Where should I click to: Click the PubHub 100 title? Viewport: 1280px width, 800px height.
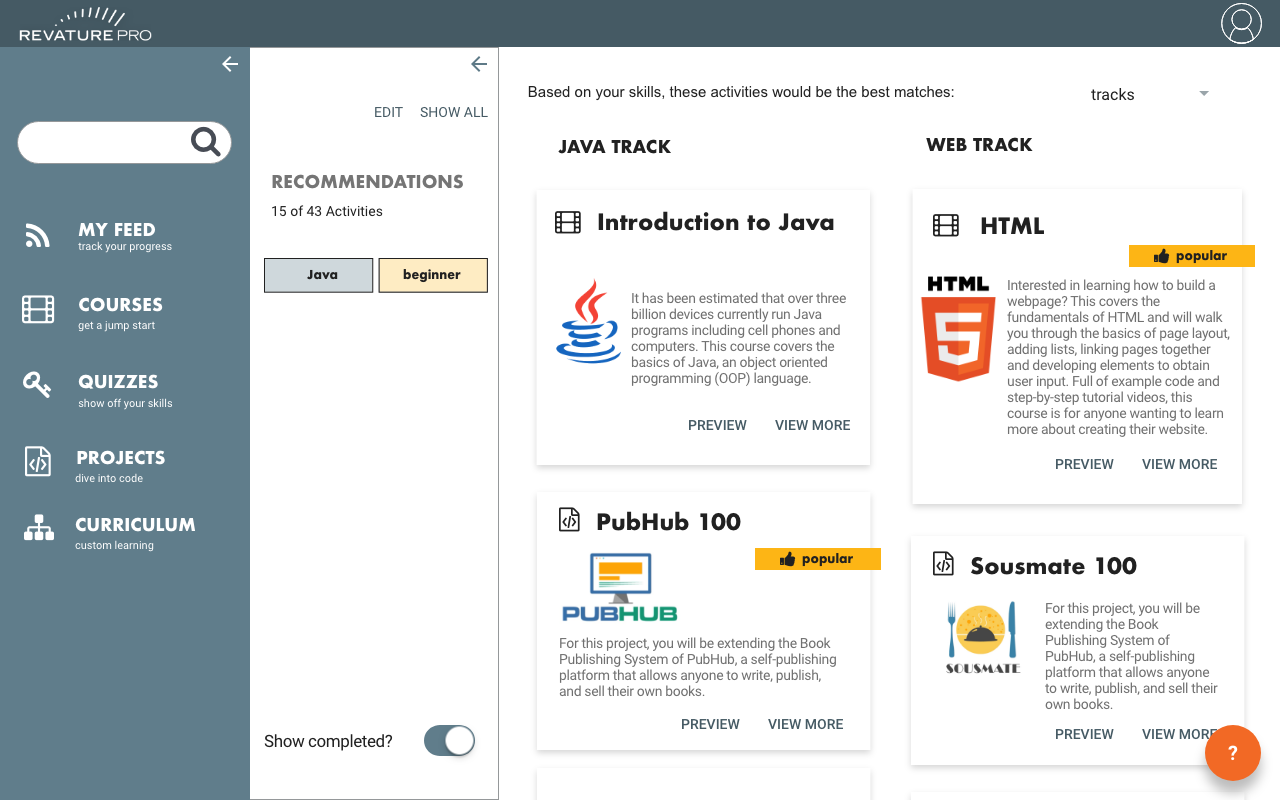coord(668,521)
